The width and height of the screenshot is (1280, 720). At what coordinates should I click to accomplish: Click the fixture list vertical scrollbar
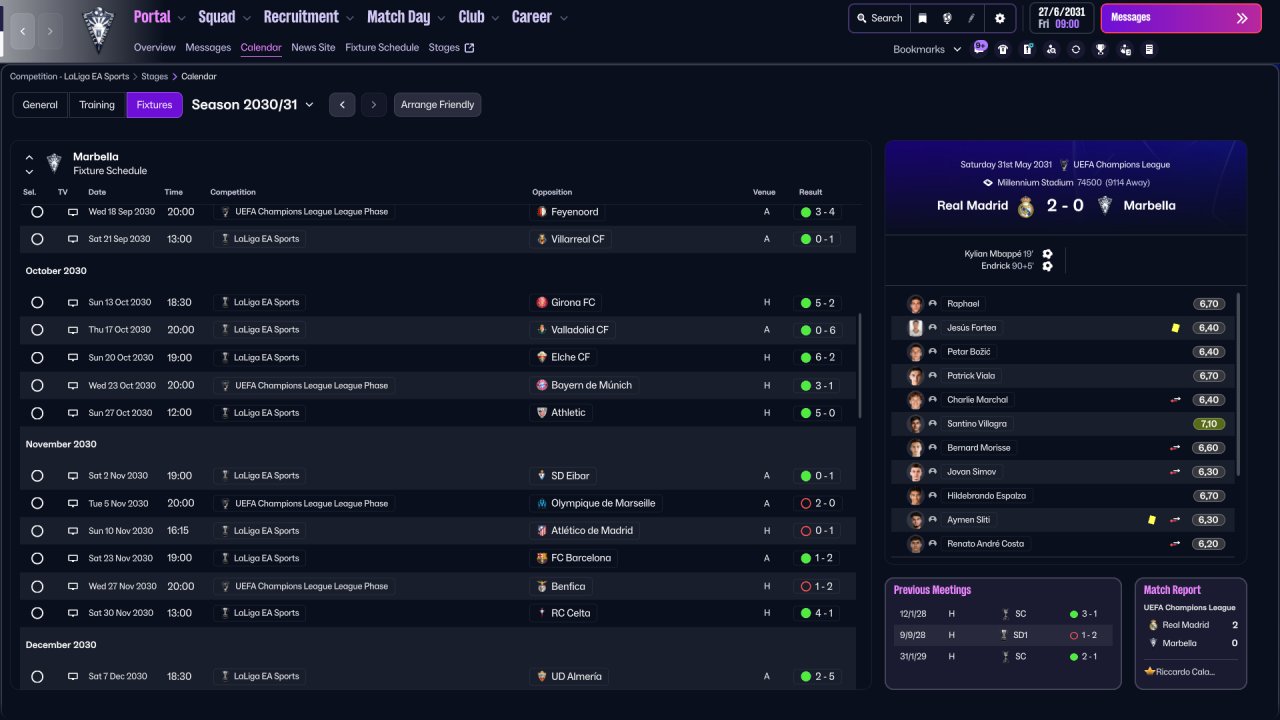(x=859, y=366)
